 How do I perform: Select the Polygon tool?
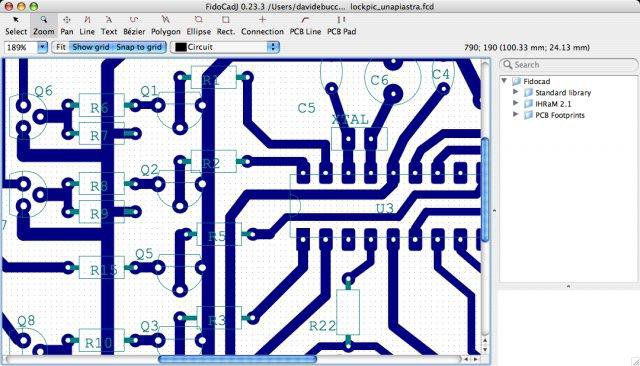coord(165,25)
